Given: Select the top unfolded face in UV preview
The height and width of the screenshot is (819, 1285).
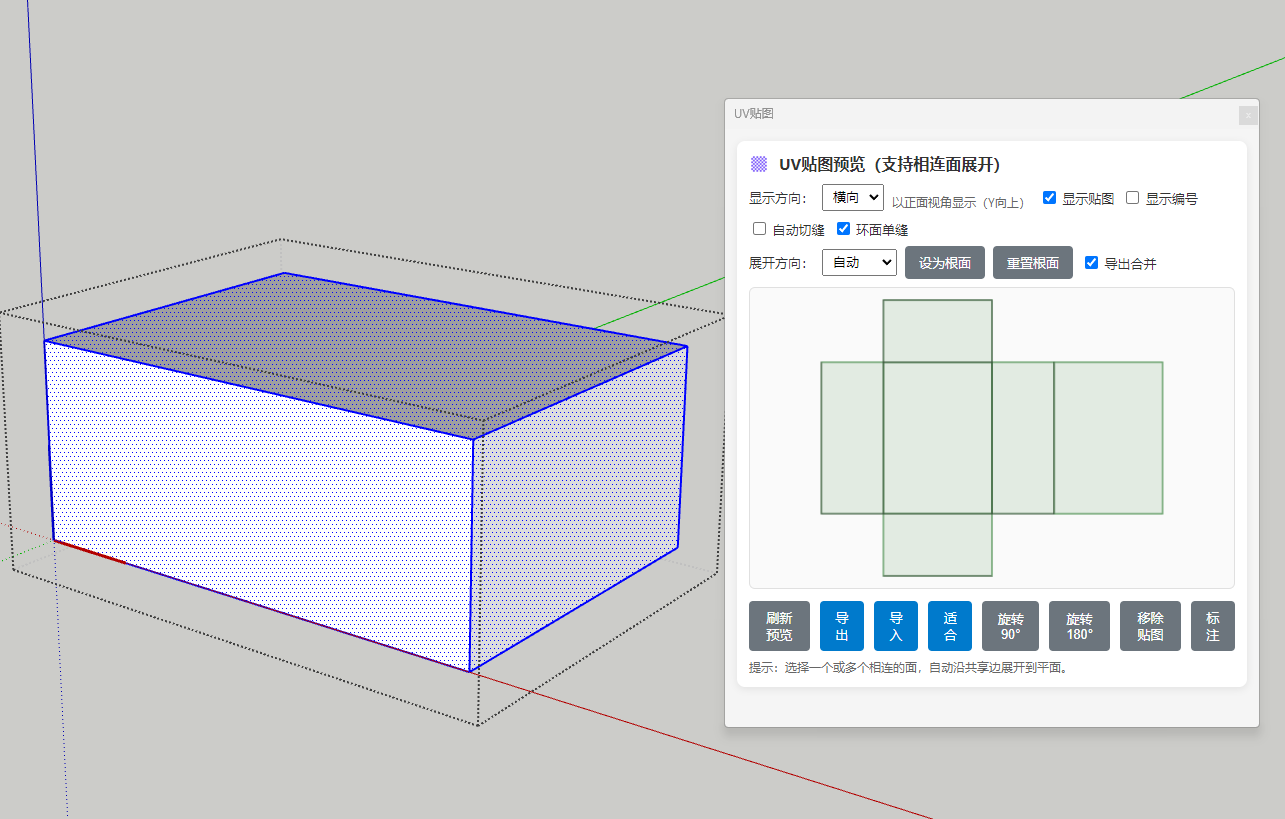Looking at the screenshot, I should 937,330.
